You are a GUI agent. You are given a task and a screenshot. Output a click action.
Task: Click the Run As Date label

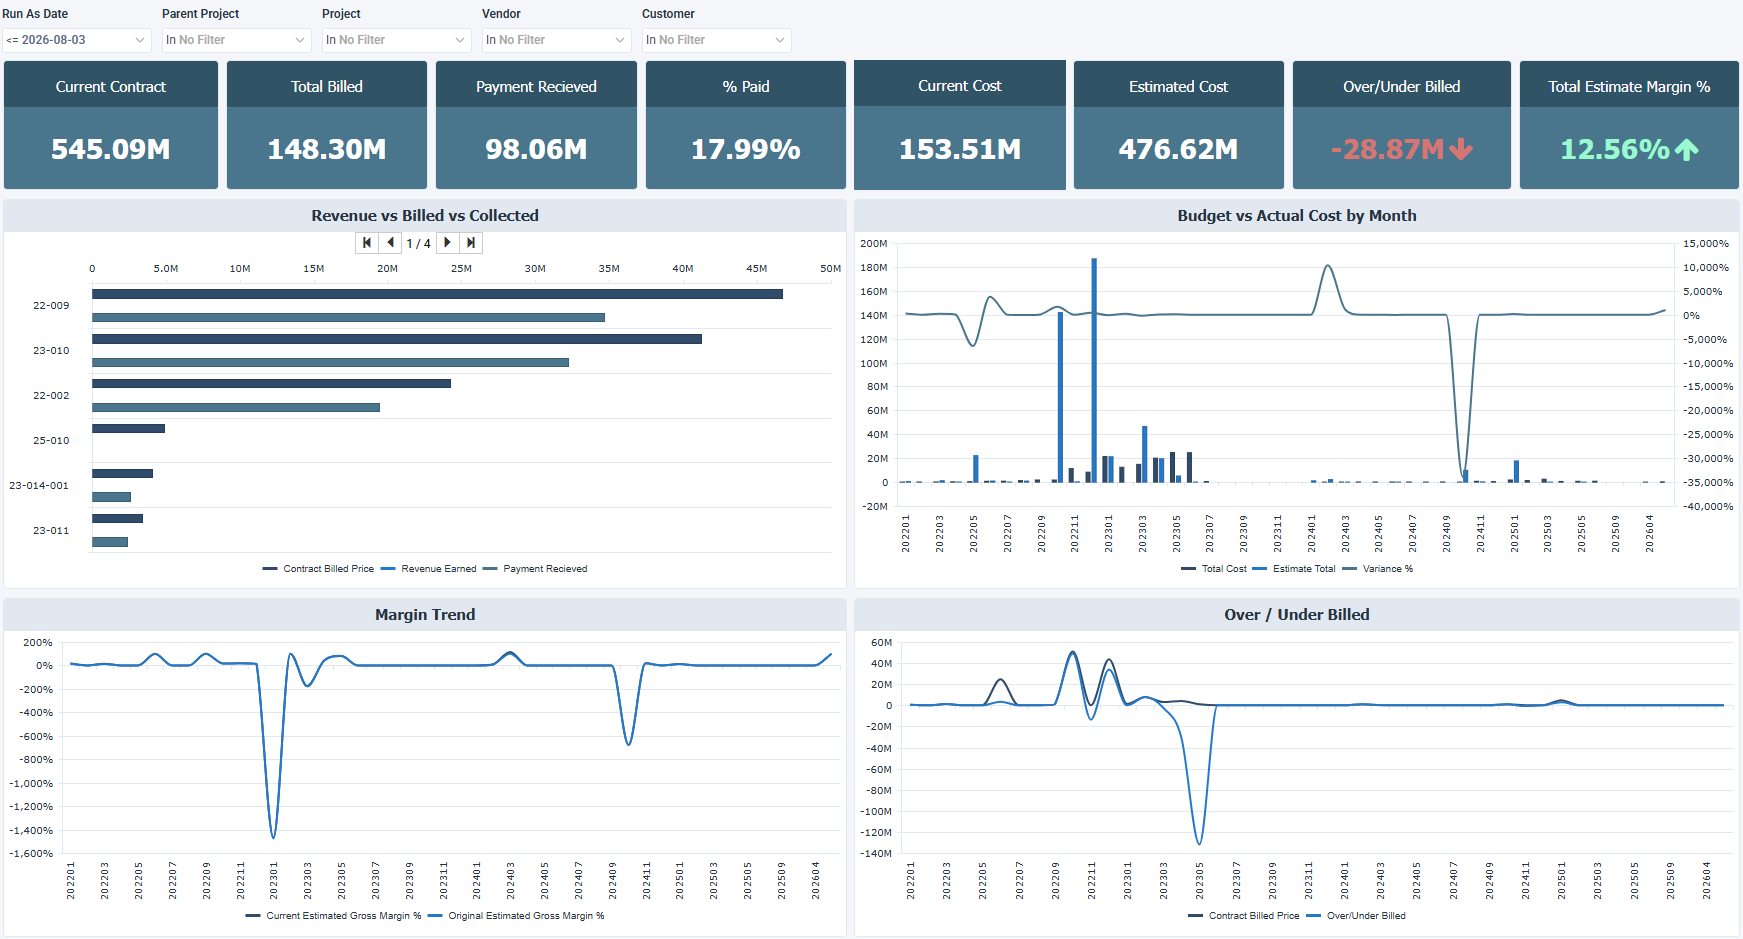point(35,14)
